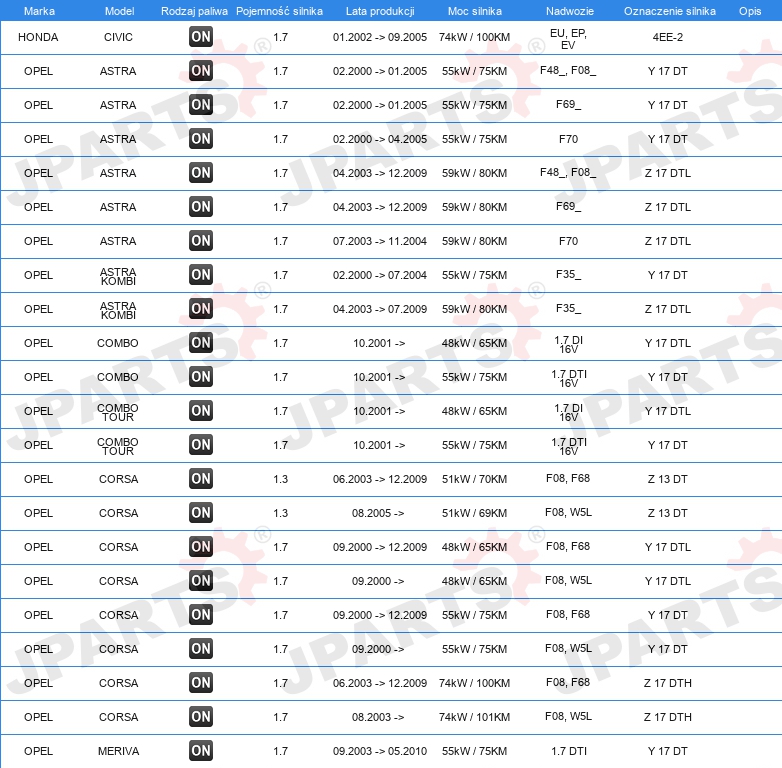The image size is (782, 768).
Task: Select the Lata produkcji column header
Action: click(x=380, y=11)
